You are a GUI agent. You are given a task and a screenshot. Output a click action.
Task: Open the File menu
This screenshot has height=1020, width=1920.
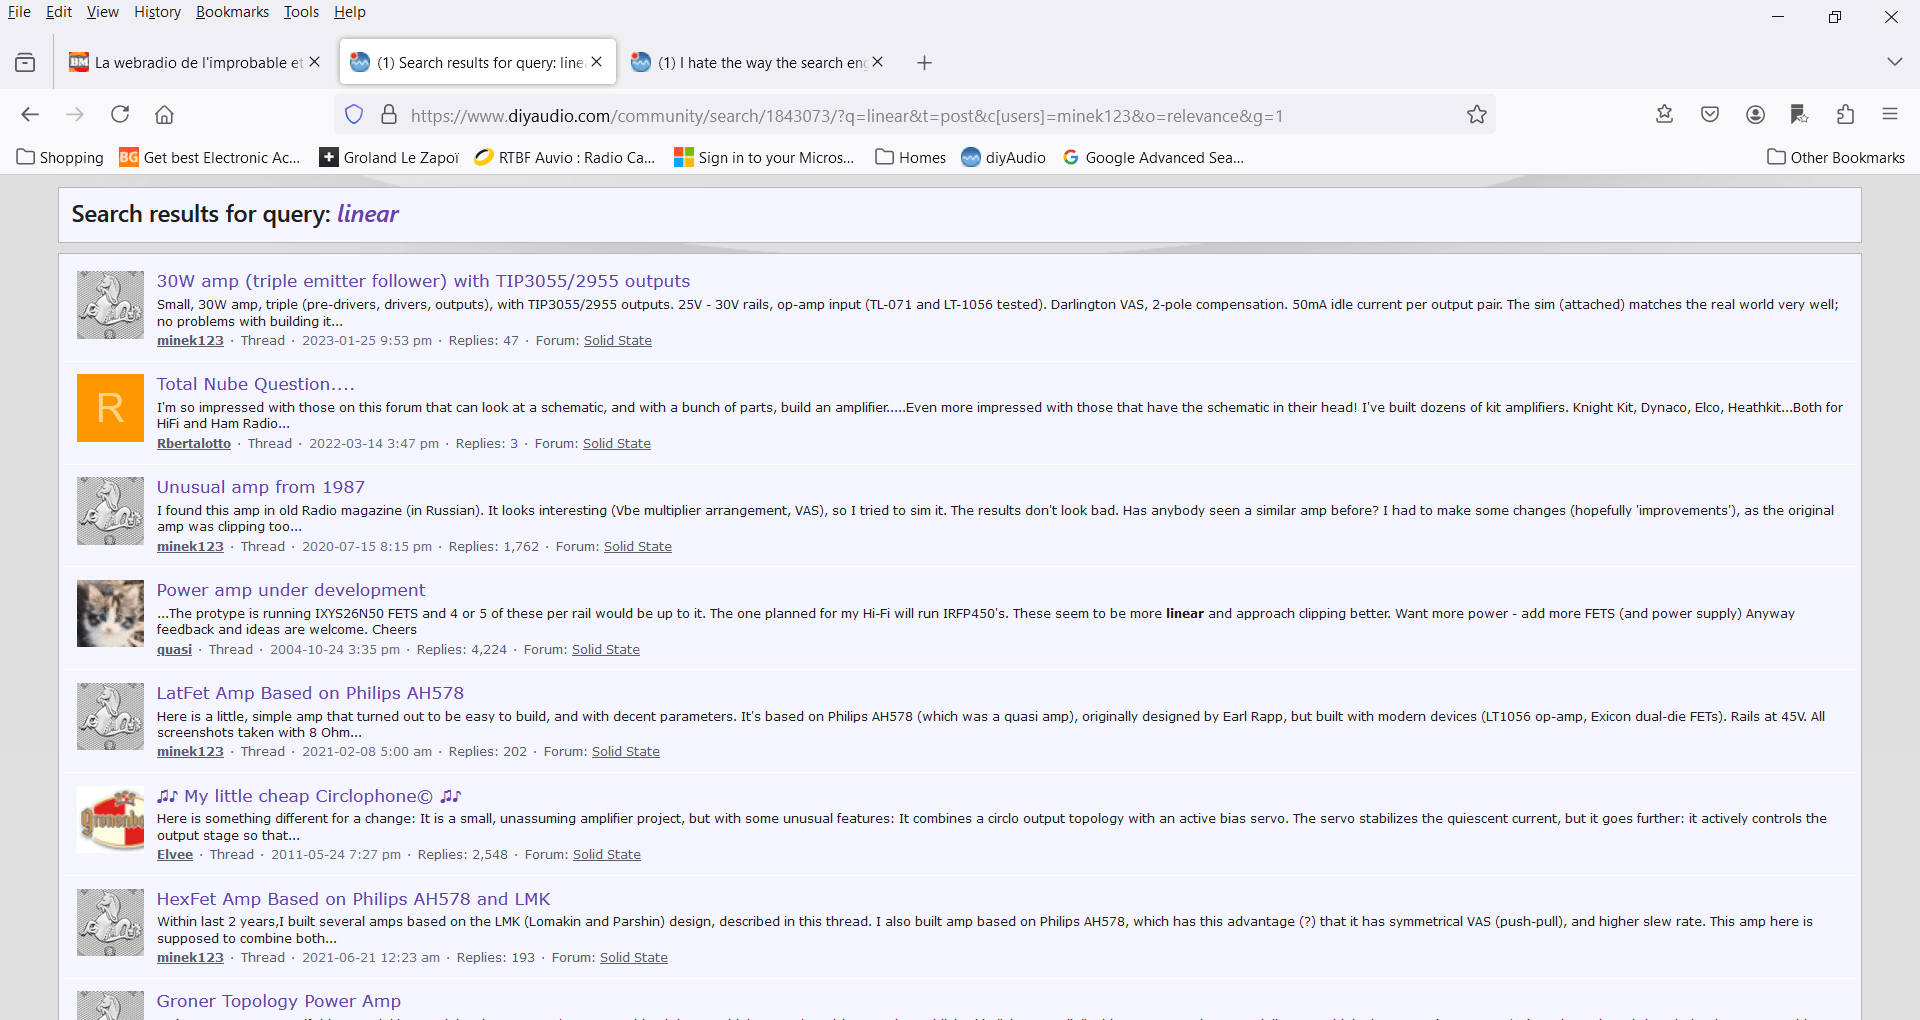[19, 12]
